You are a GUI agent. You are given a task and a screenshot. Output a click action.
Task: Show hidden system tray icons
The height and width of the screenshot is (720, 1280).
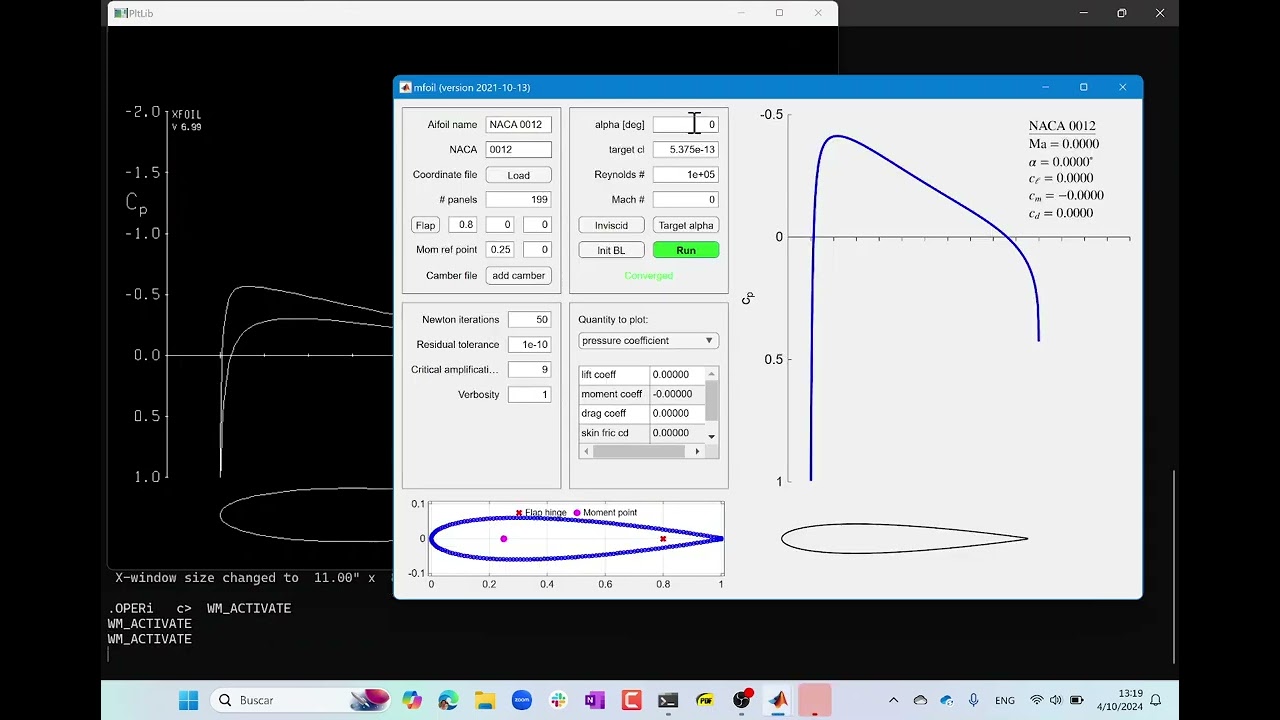(x=893, y=700)
